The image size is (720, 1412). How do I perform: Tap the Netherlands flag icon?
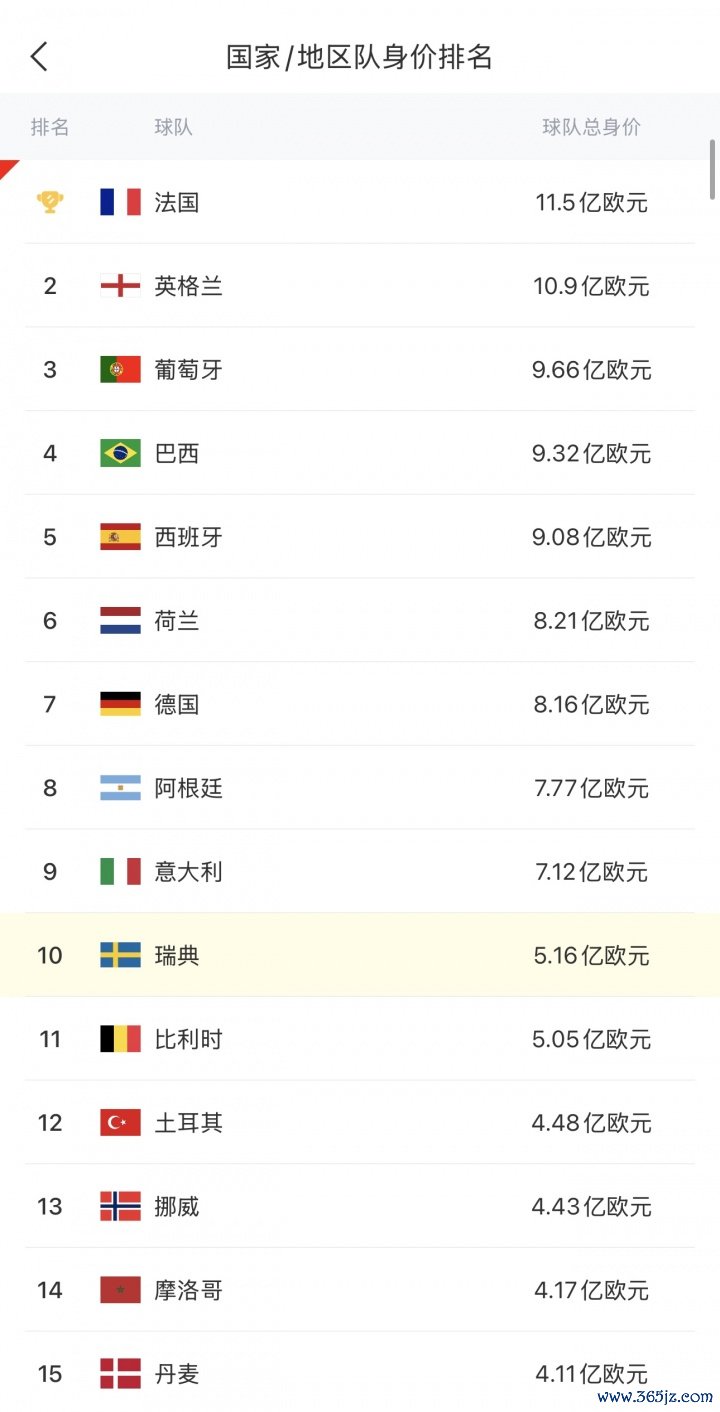(120, 621)
